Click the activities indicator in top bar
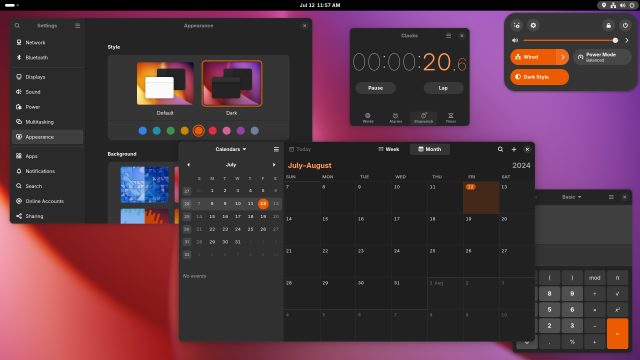 11,5
